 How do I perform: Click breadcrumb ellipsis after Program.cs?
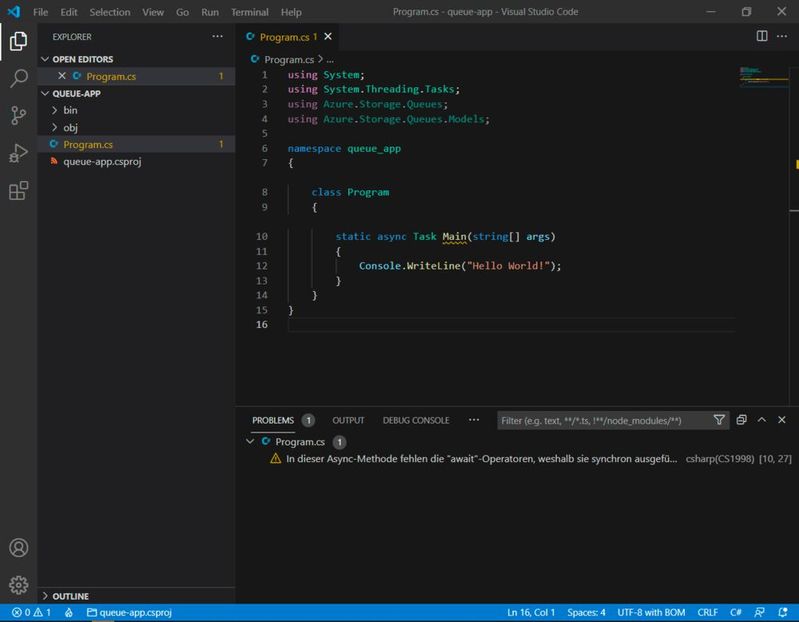pyautogui.click(x=330, y=60)
